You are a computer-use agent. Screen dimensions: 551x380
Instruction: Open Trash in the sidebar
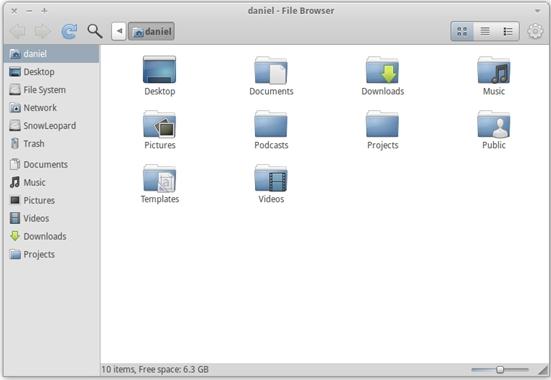[x=52, y=143]
